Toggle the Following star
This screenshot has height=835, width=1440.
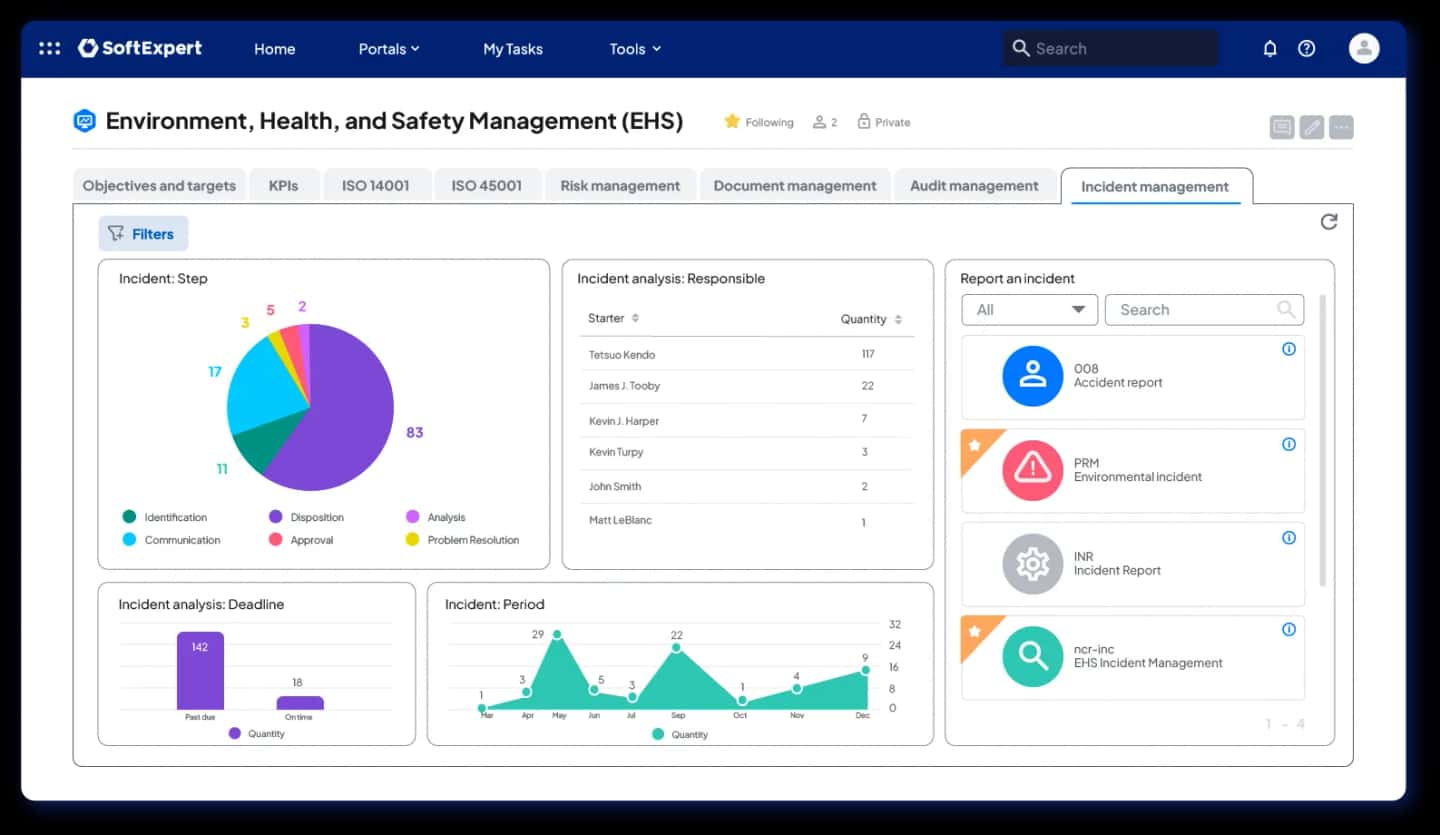[x=732, y=121]
